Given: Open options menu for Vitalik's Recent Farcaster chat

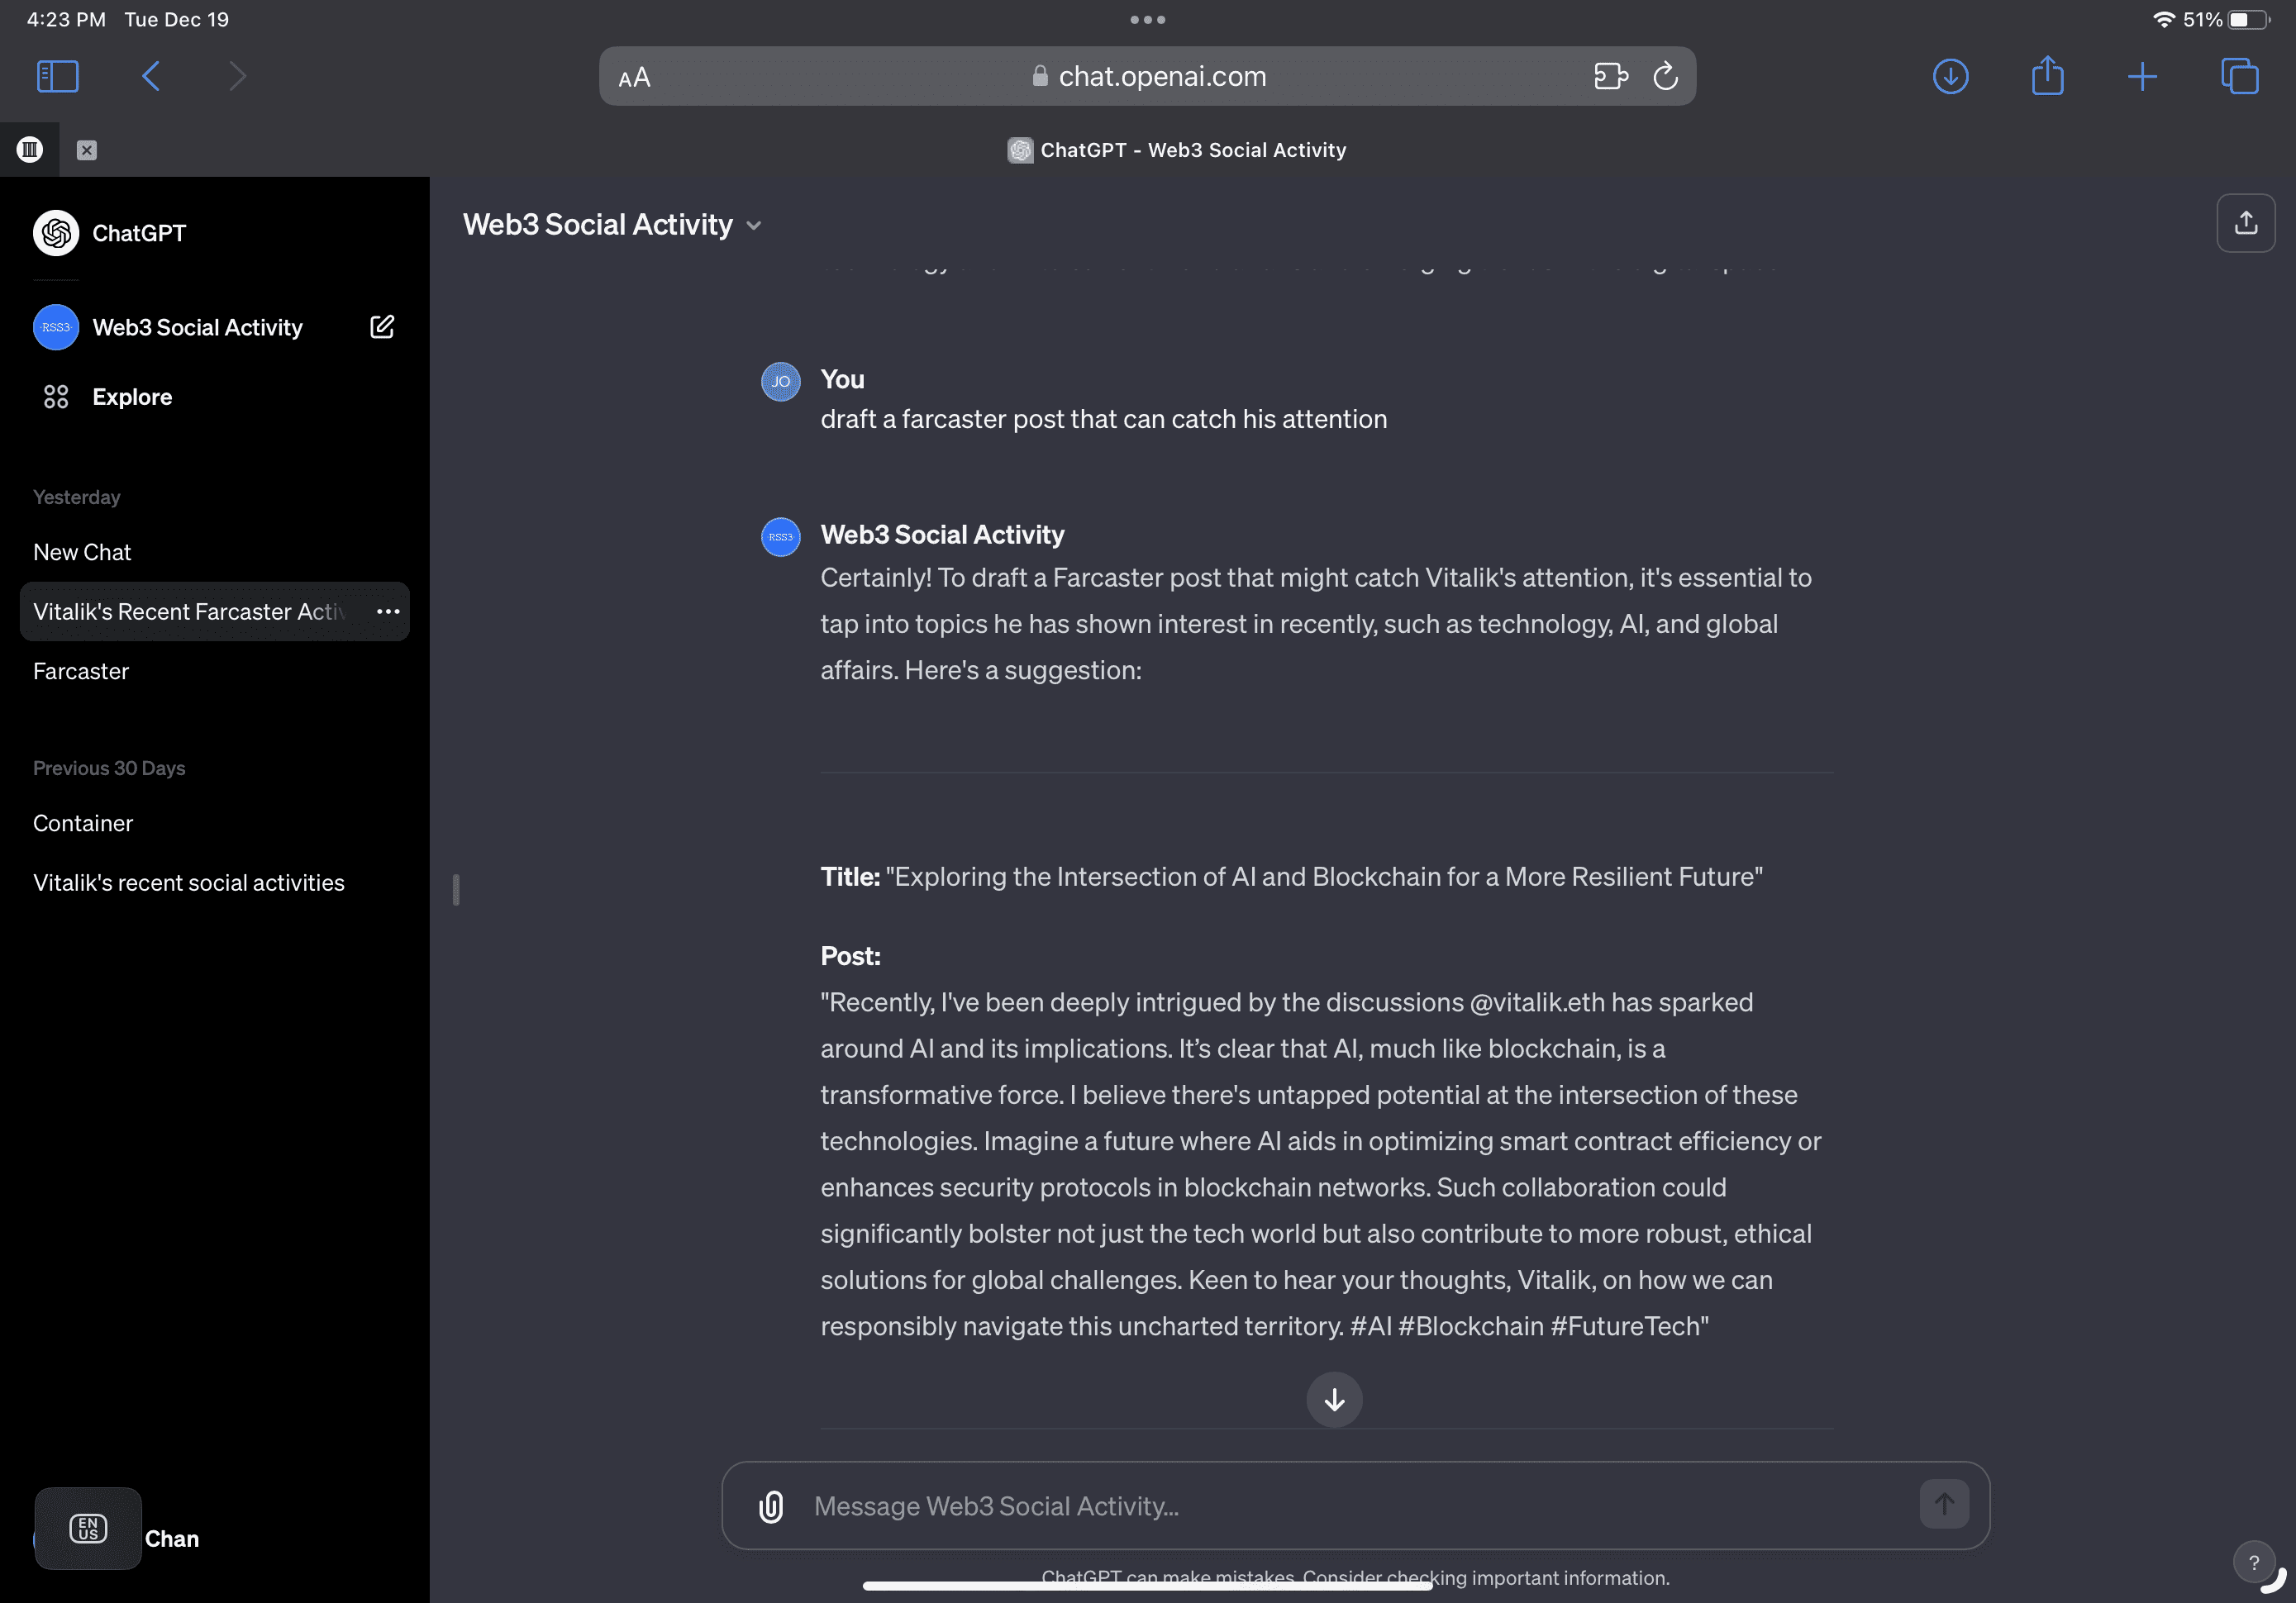Looking at the screenshot, I should 388,611.
